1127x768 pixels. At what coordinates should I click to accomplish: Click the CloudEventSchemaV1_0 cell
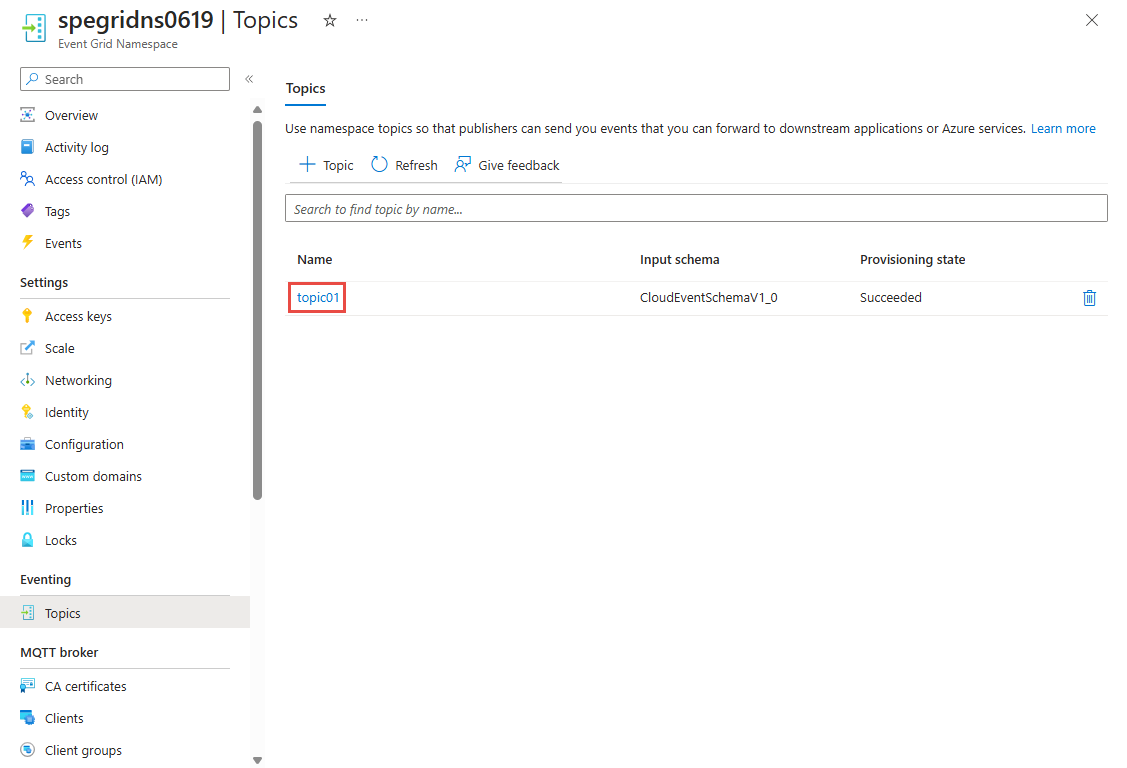point(709,297)
